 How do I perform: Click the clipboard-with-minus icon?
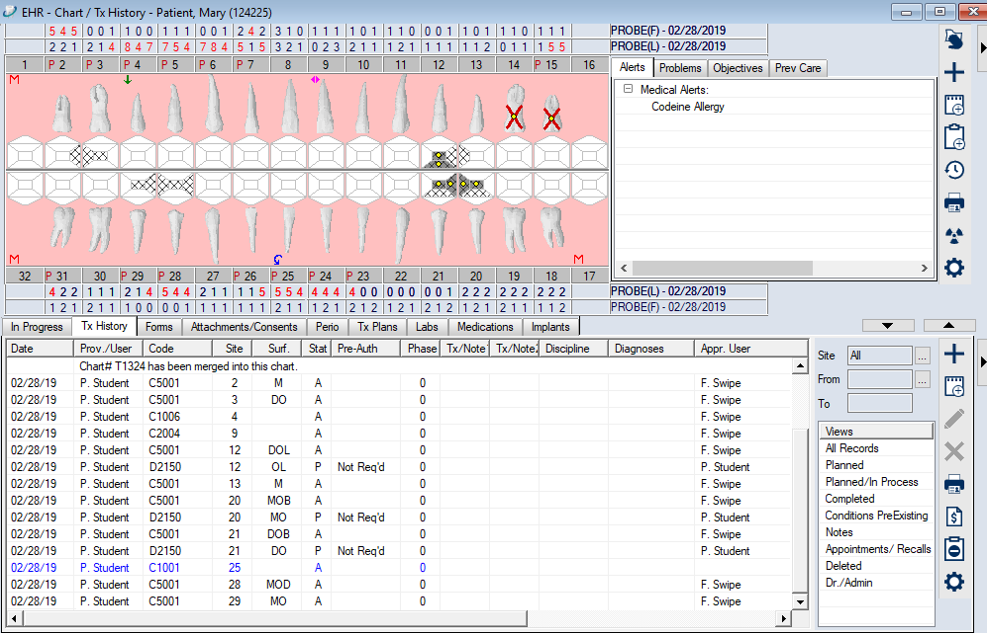click(x=953, y=548)
